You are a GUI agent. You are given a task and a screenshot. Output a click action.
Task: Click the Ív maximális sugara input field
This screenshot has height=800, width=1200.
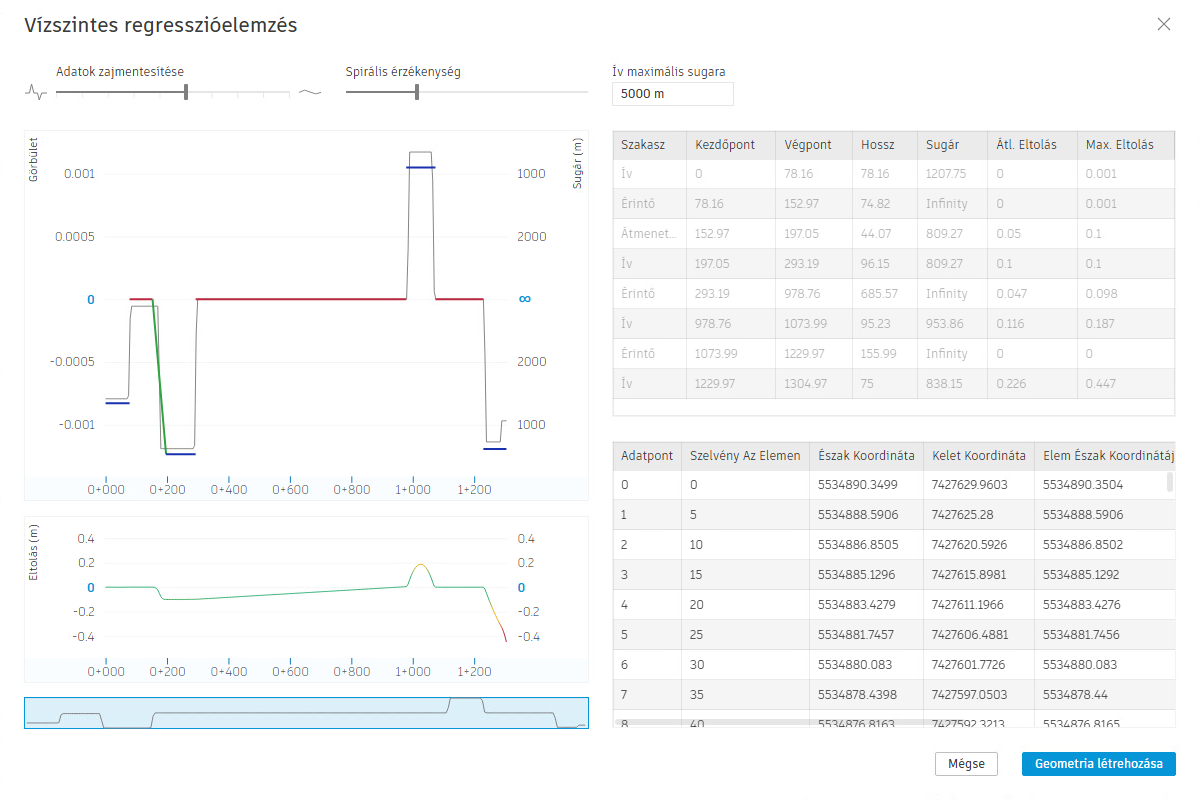pyautogui.click(x=673, y=94)
